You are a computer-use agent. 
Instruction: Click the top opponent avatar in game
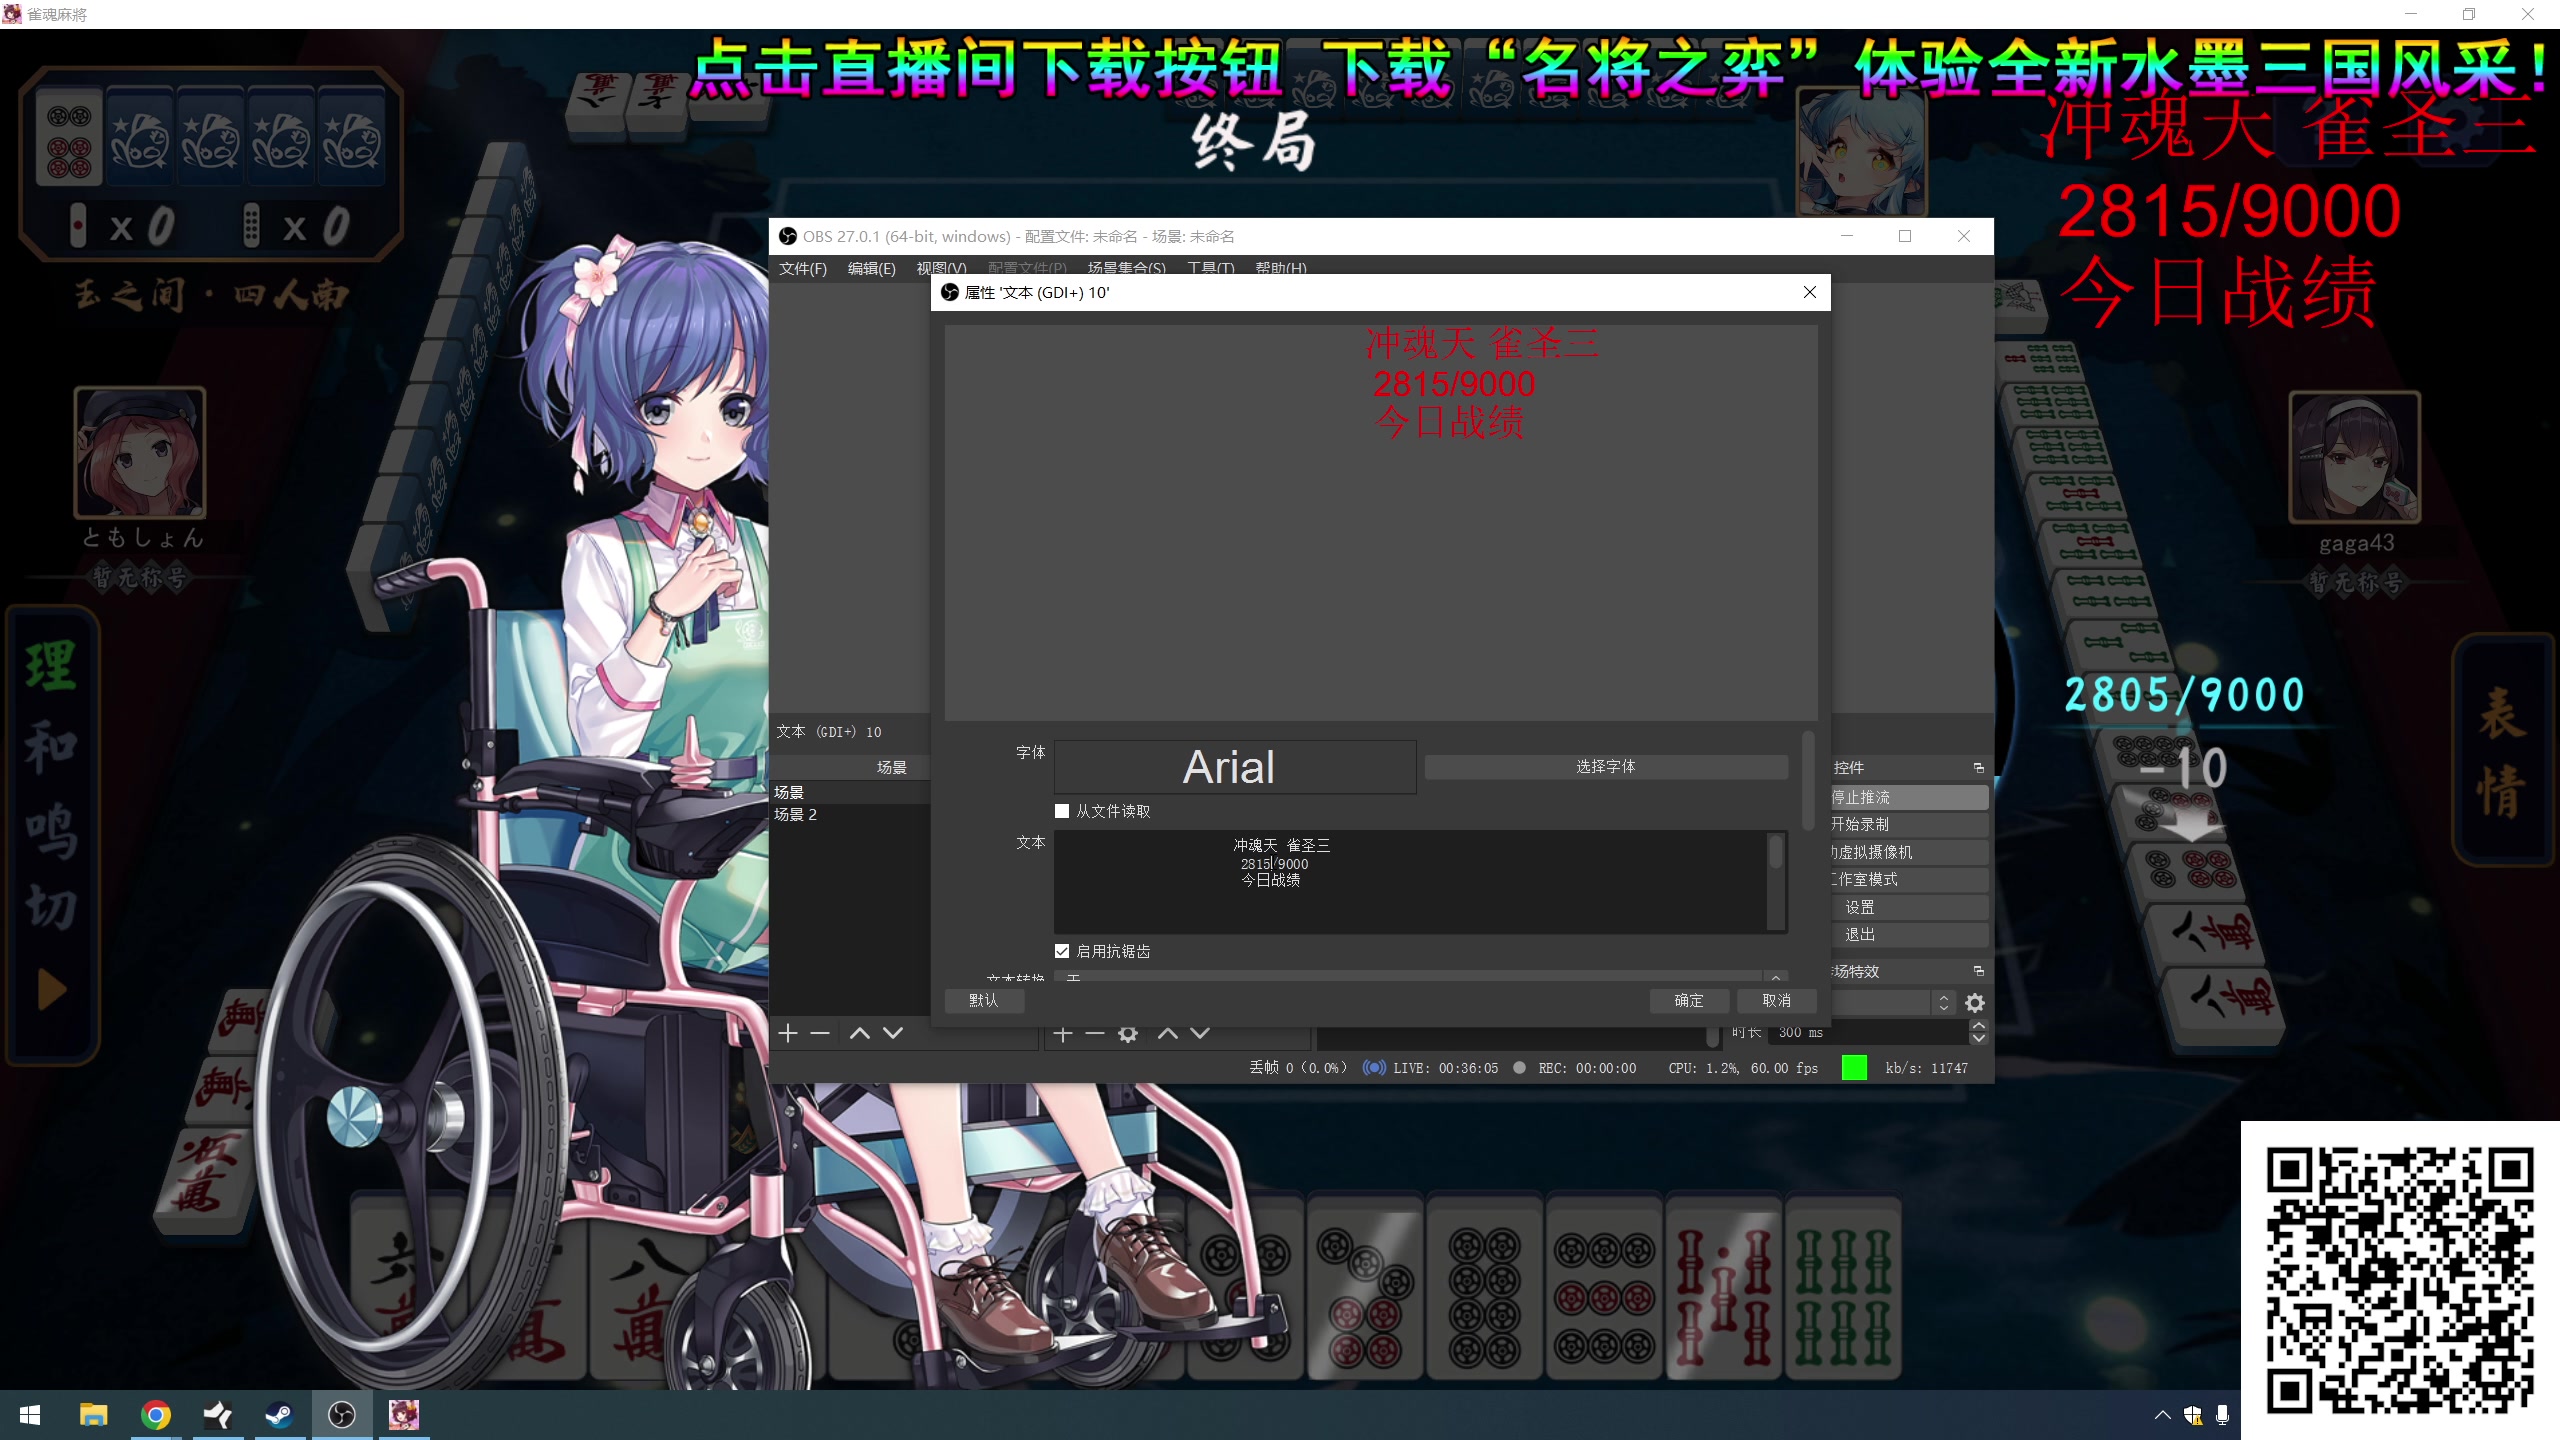[x=1862, y=152]
